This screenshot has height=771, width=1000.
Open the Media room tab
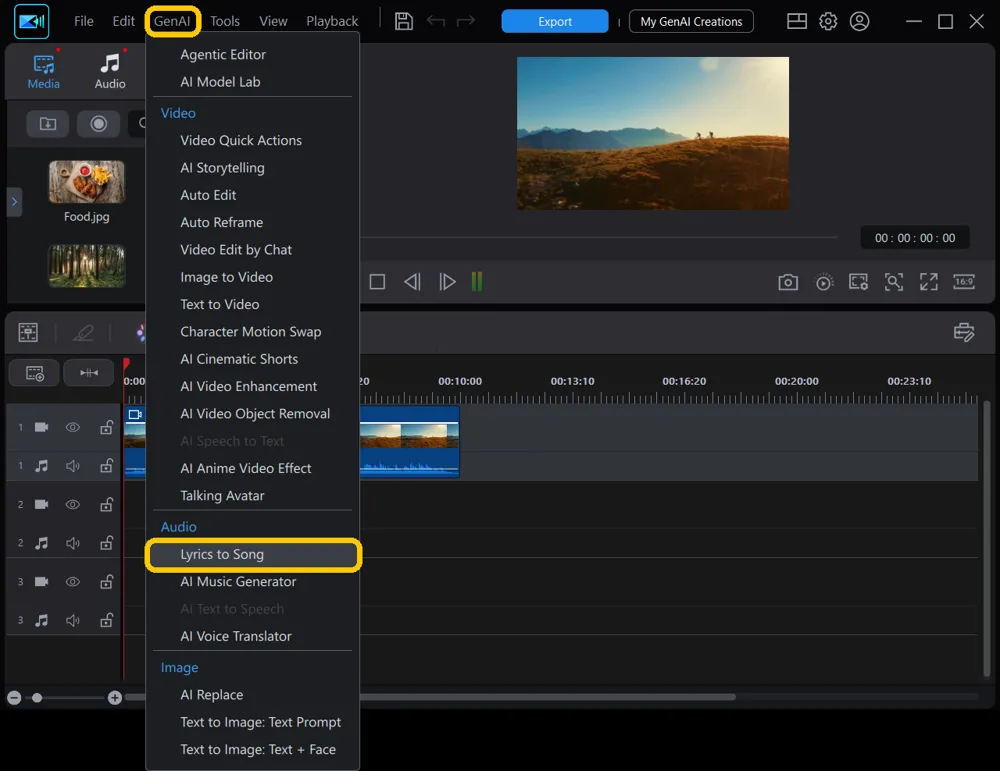coord(43,71)
